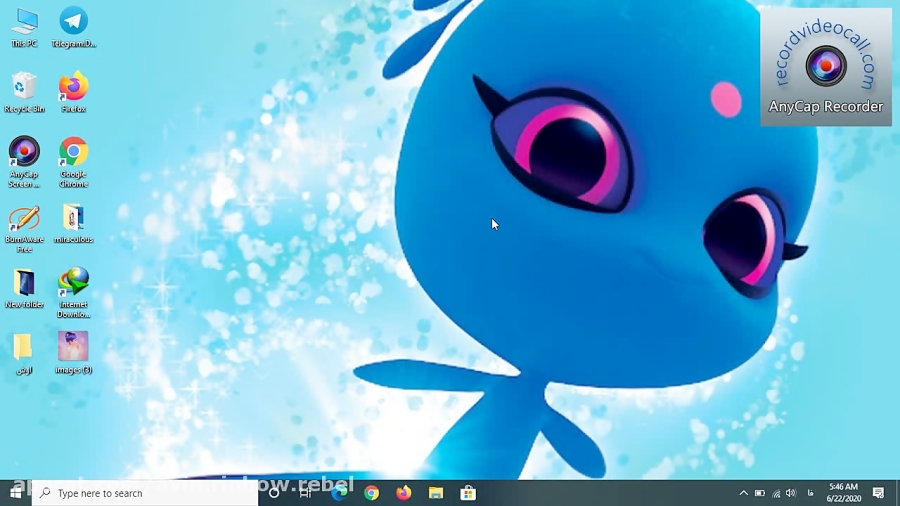The width and height of the screenshot is (900, 506).
Task: Open the clock showing 5:46 AM
Action: pos(843,493)
